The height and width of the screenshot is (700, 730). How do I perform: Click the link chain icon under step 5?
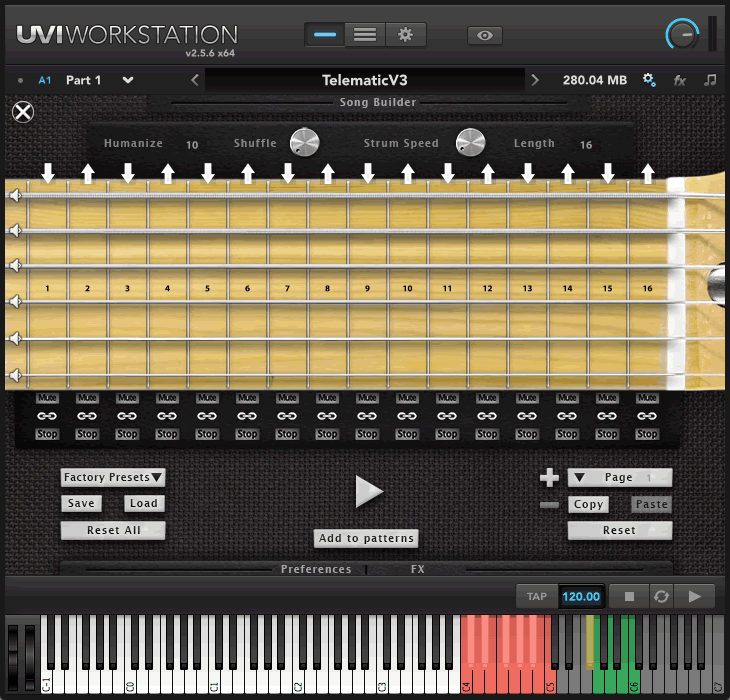207,415
